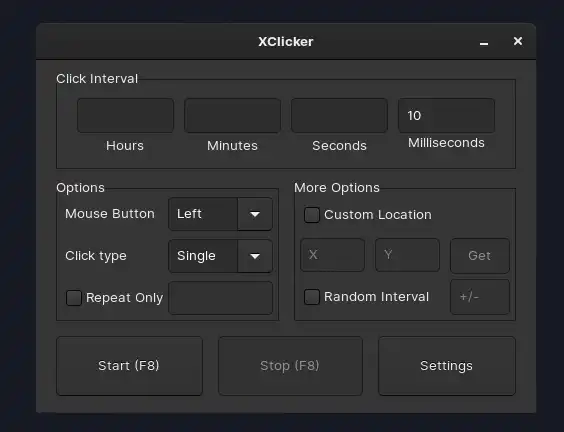Click the Hours input field
Viewport: 564px width, 432px height.
tap(126, 115)
